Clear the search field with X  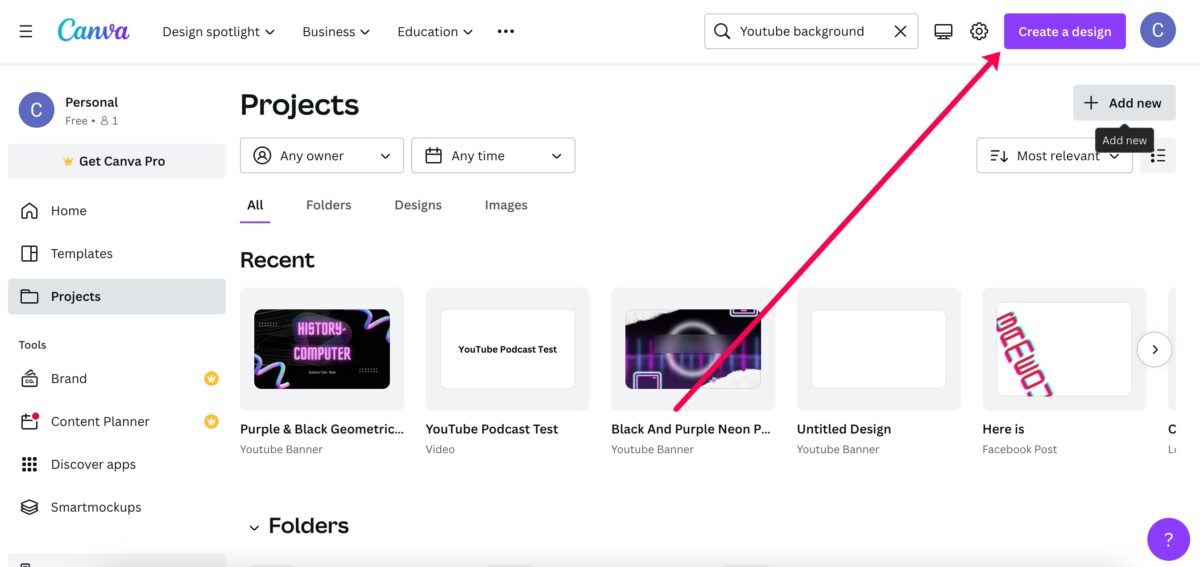pyautogui.click(x=900, y=31)
